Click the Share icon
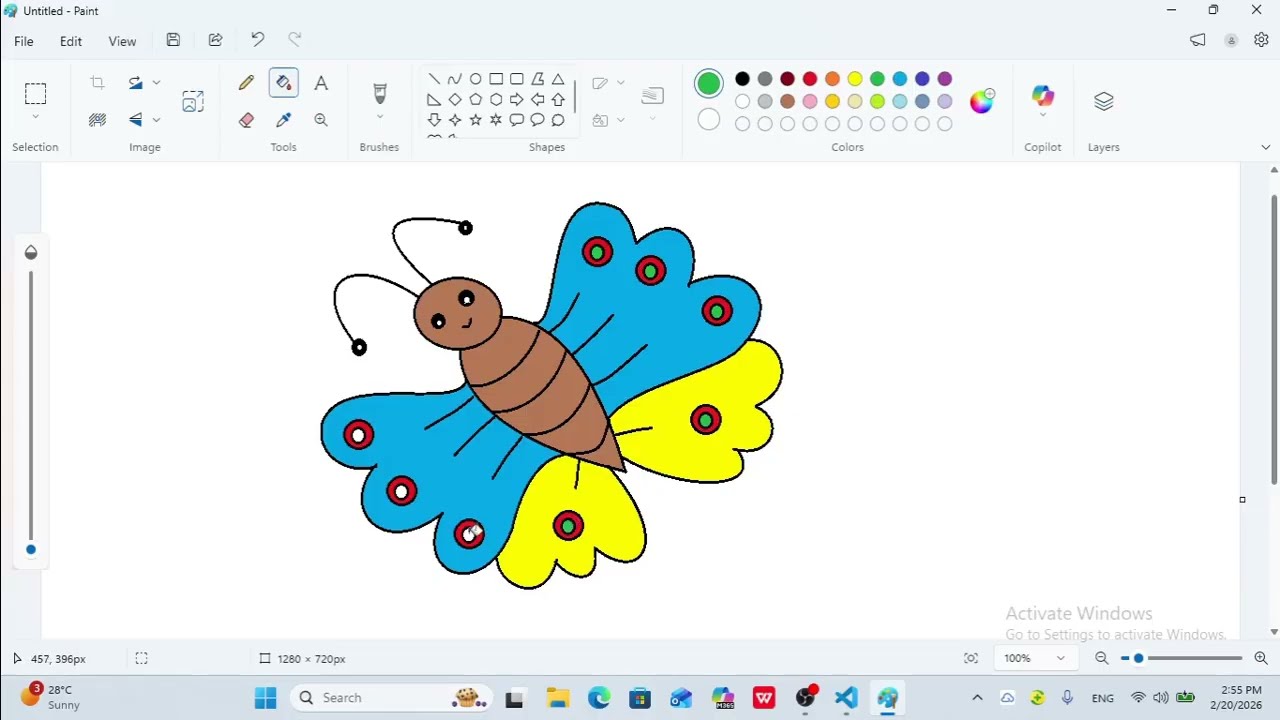 point(215,40)
